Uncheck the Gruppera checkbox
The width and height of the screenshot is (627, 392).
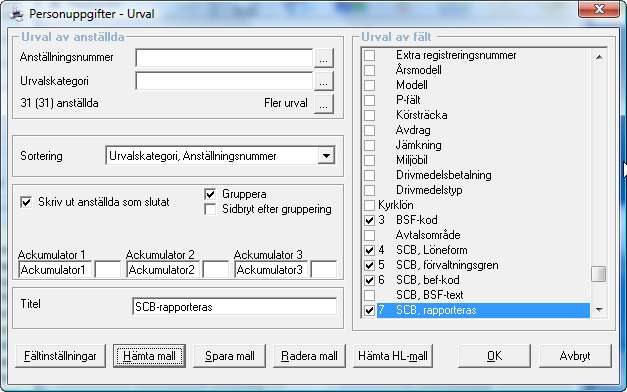210,194
